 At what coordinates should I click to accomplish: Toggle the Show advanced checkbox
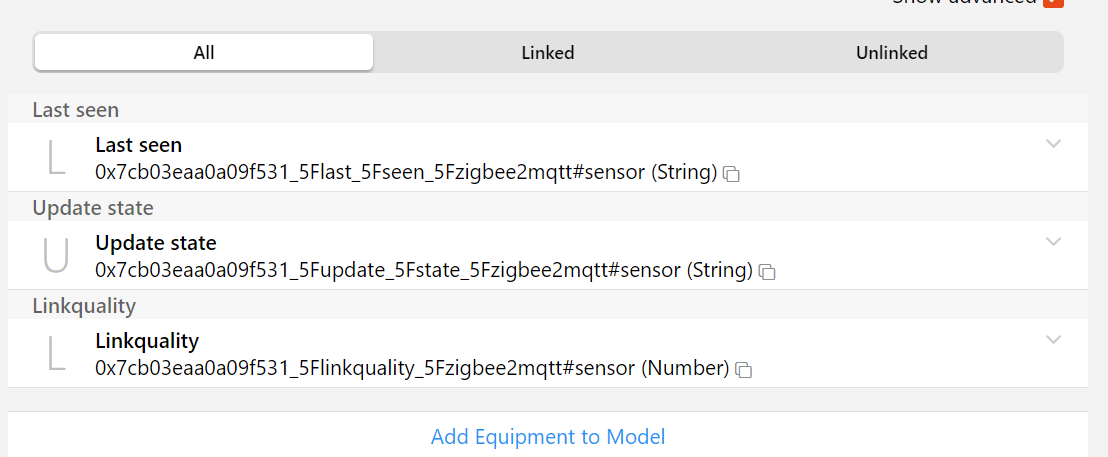click(1052, 2)
